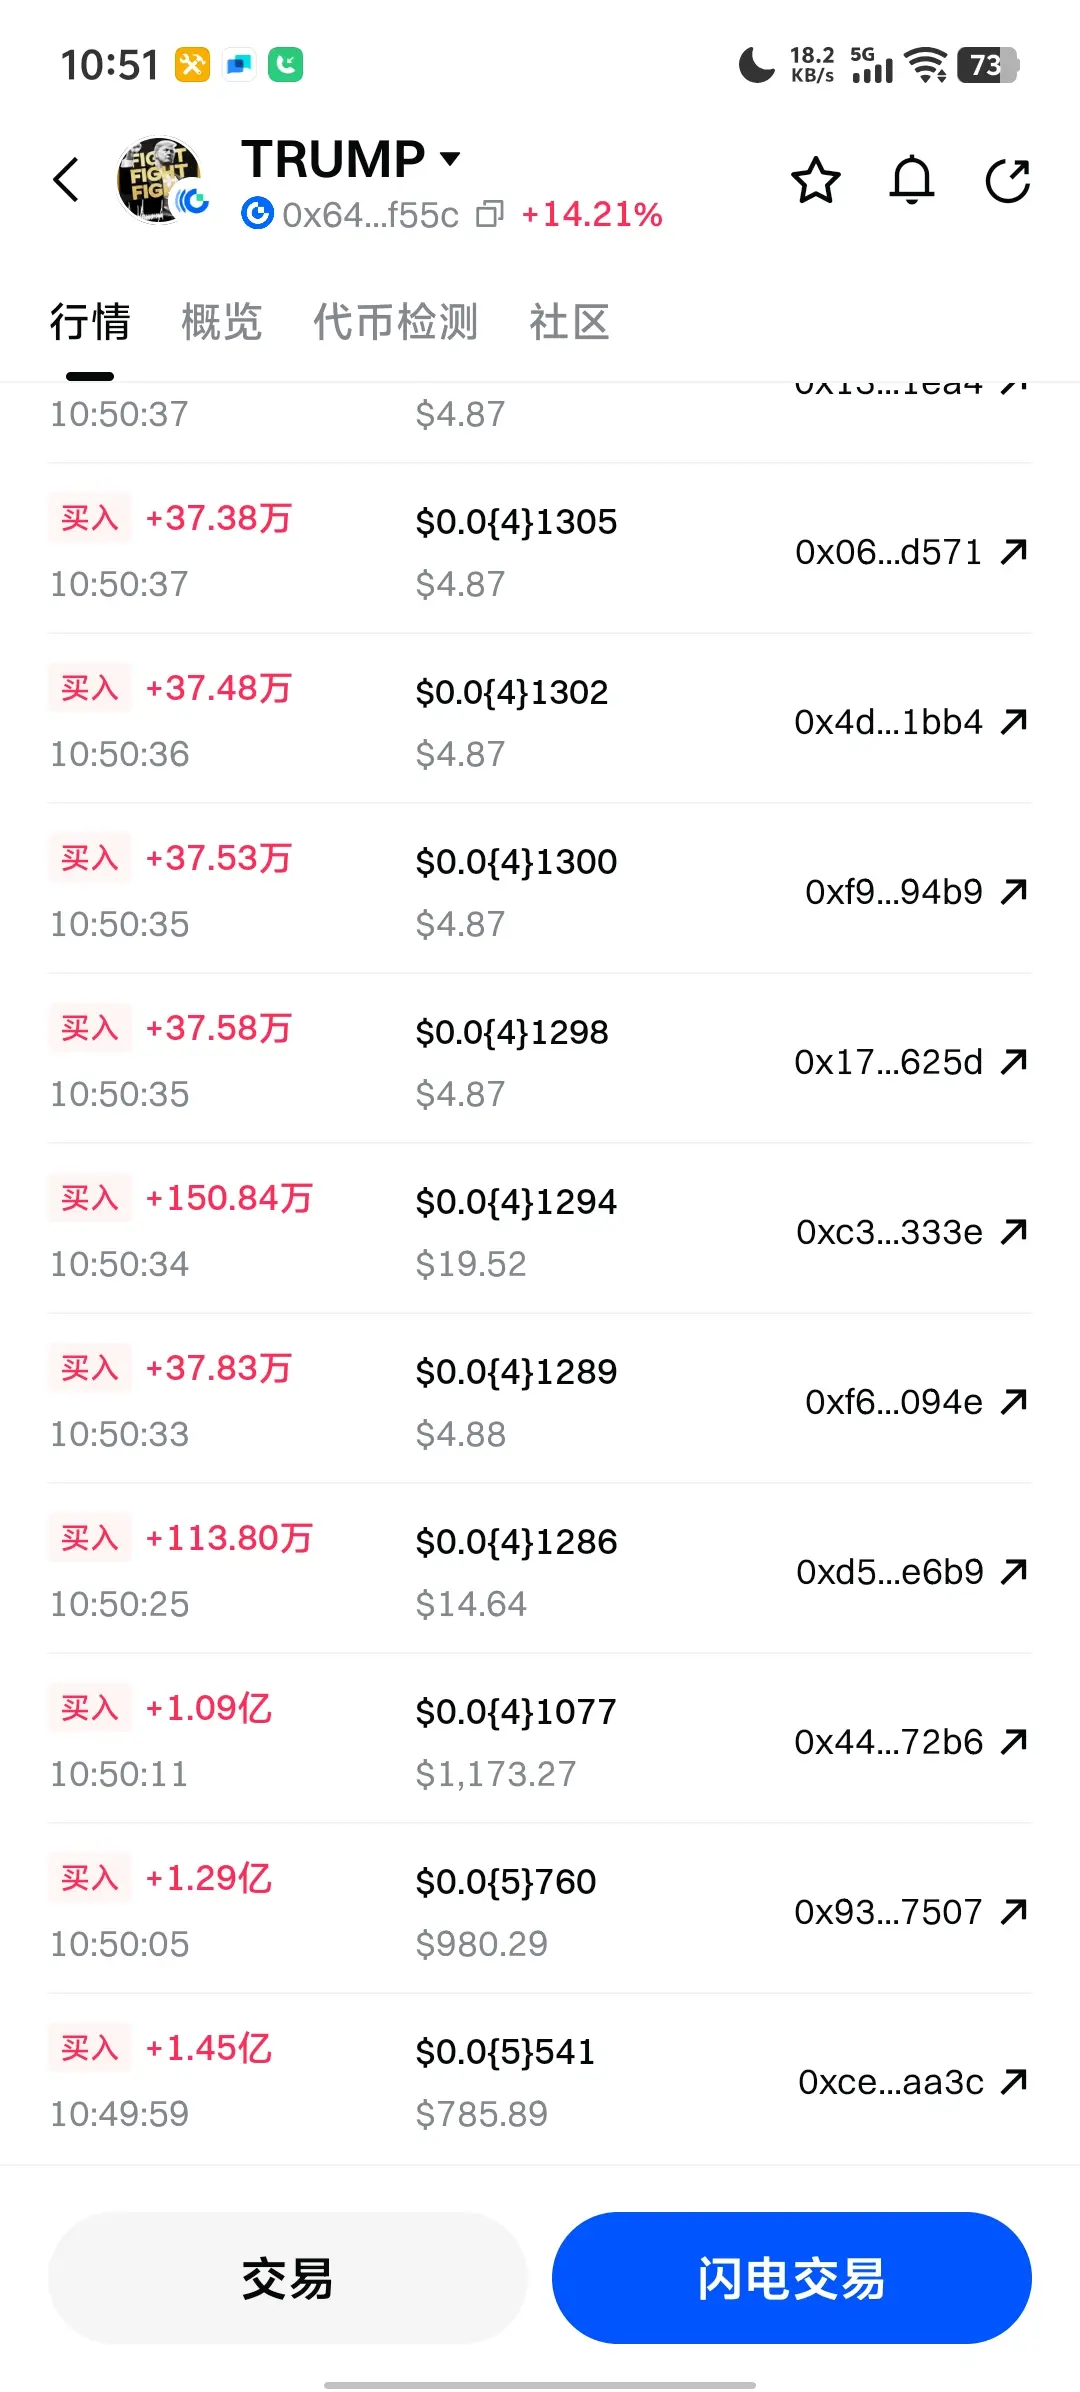Screen dimensions: 1080x2392
Task: Tap arrow icon beside 0xc3...333e
Action: pos(1014,1231)
